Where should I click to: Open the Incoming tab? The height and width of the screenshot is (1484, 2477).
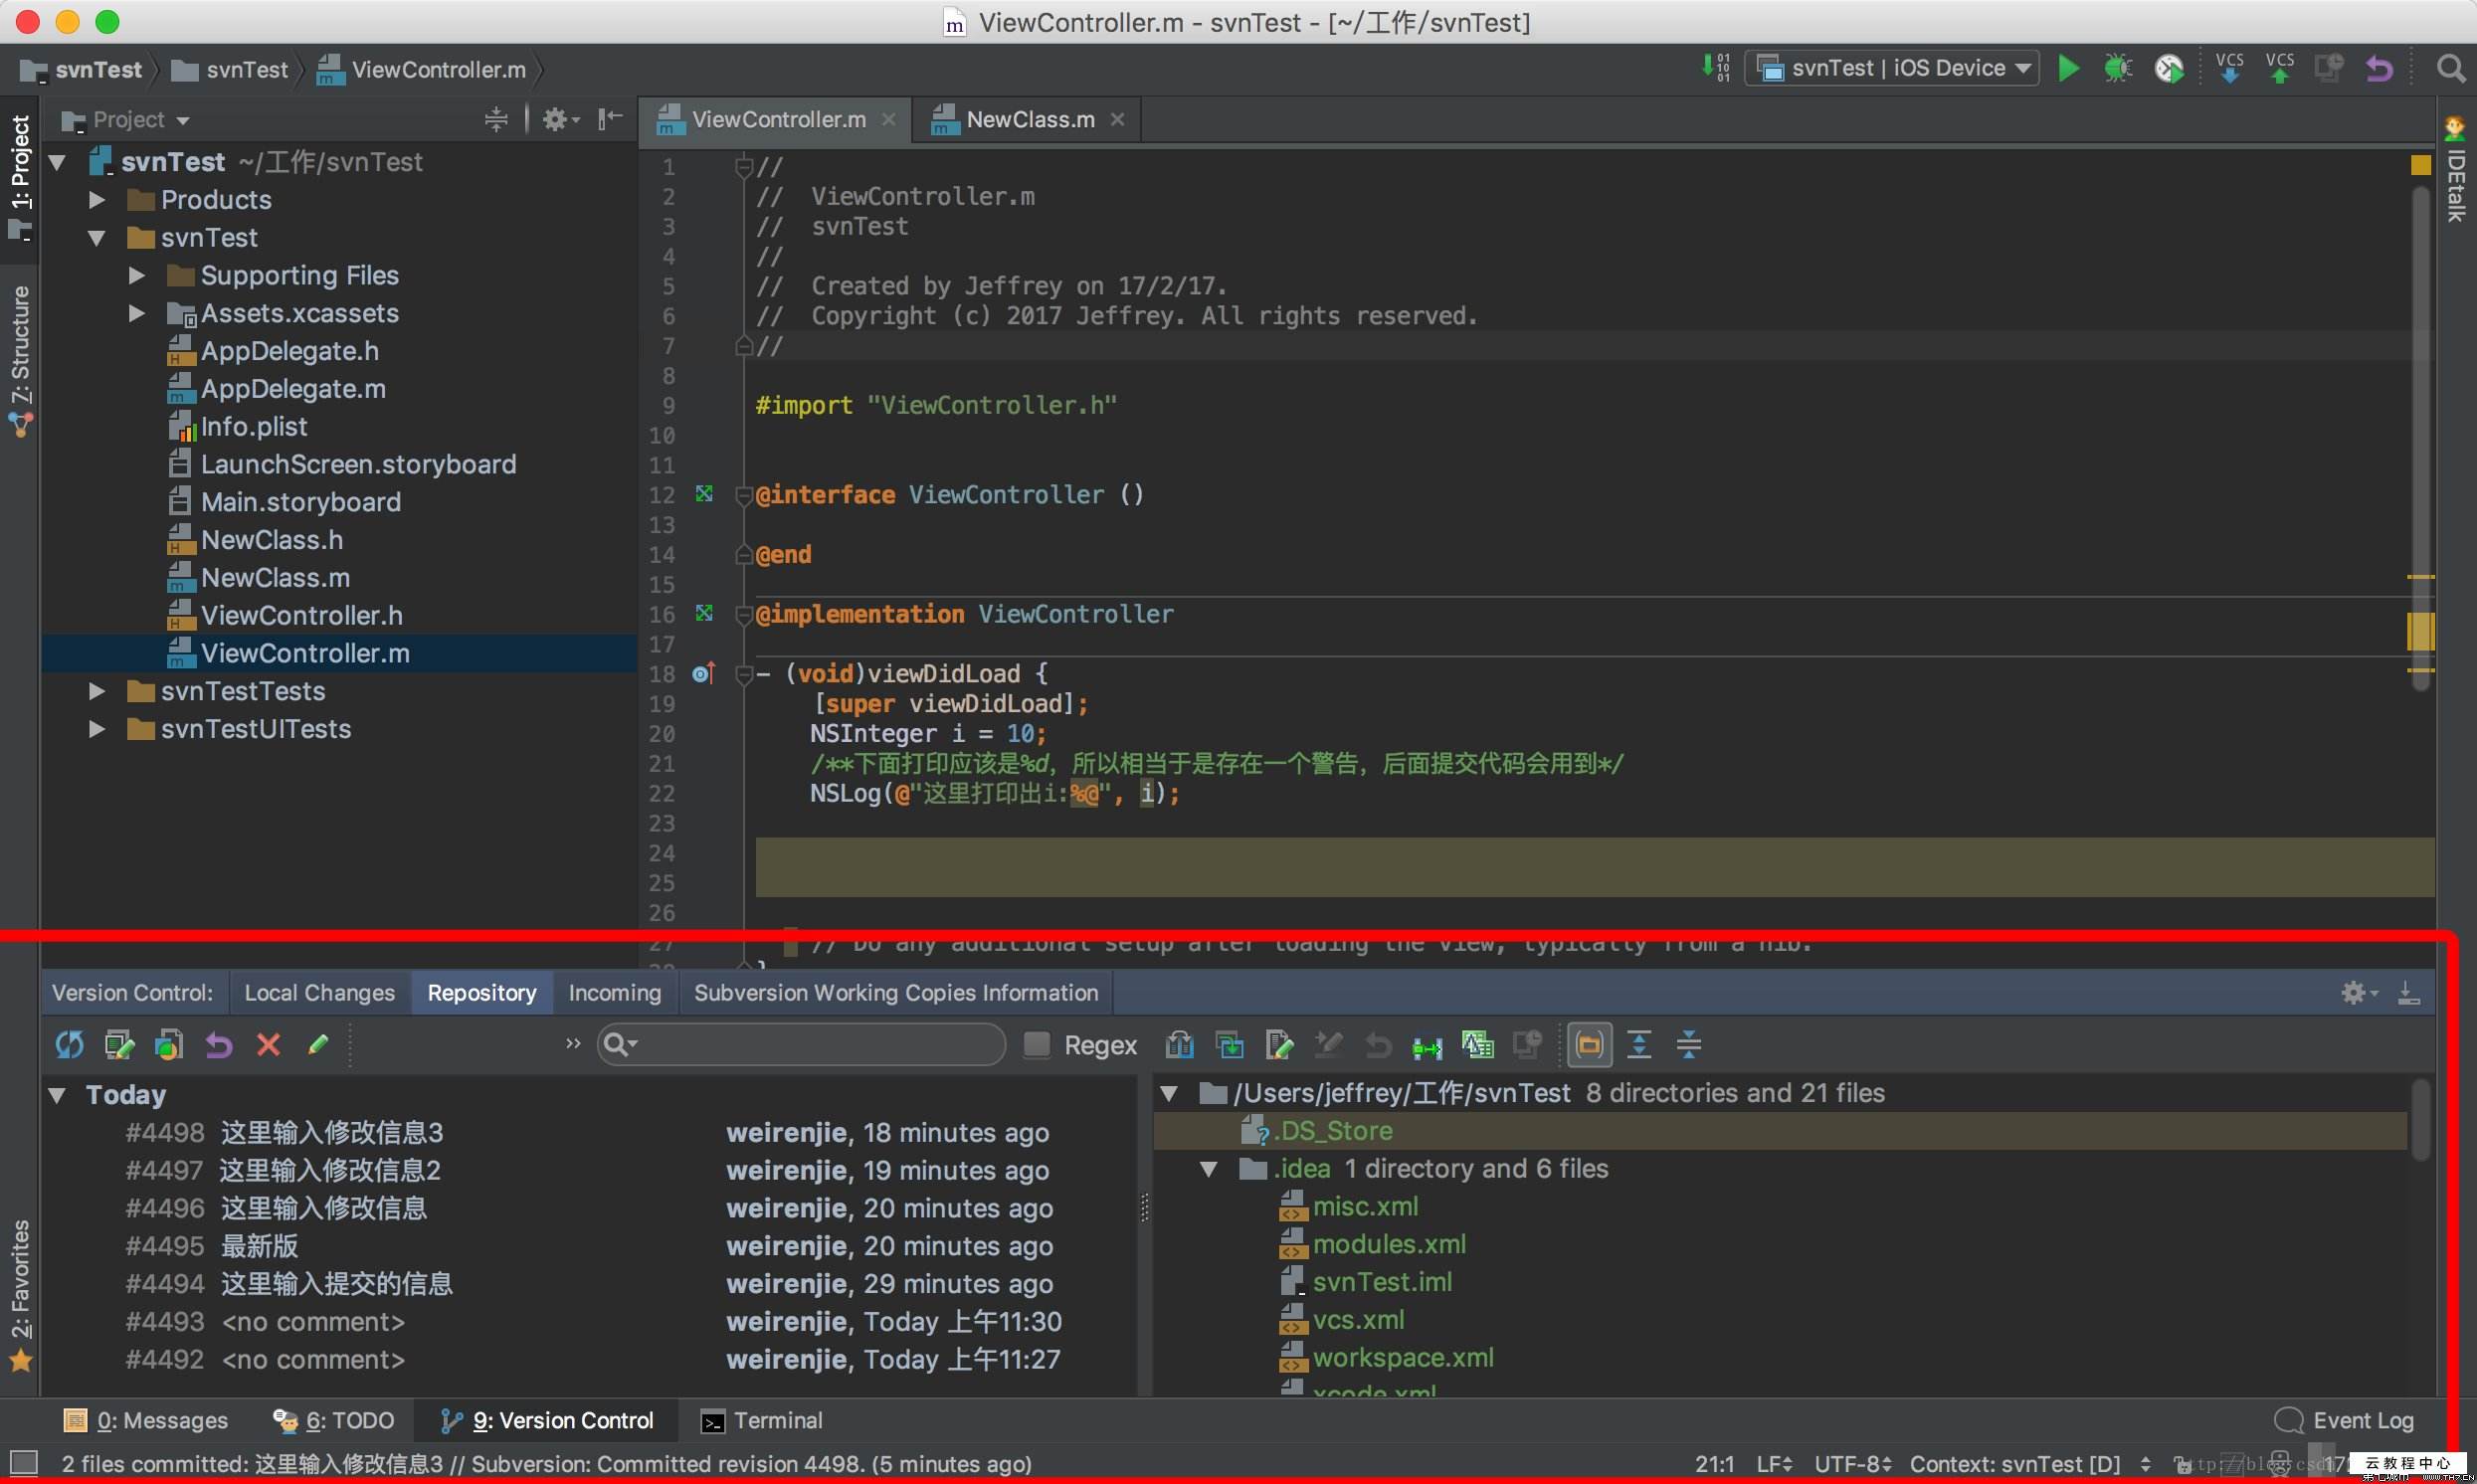[x=615, y=993]
